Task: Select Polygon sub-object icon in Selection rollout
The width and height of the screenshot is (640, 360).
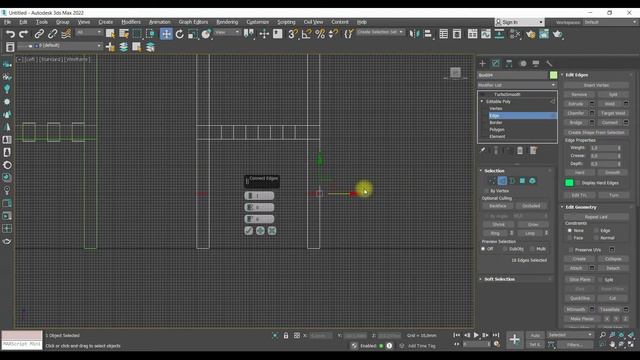Action: coord(522,181)
